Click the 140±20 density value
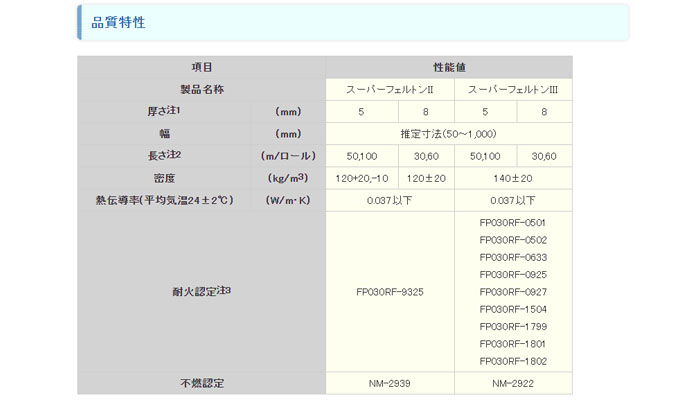 coord(513,178)
